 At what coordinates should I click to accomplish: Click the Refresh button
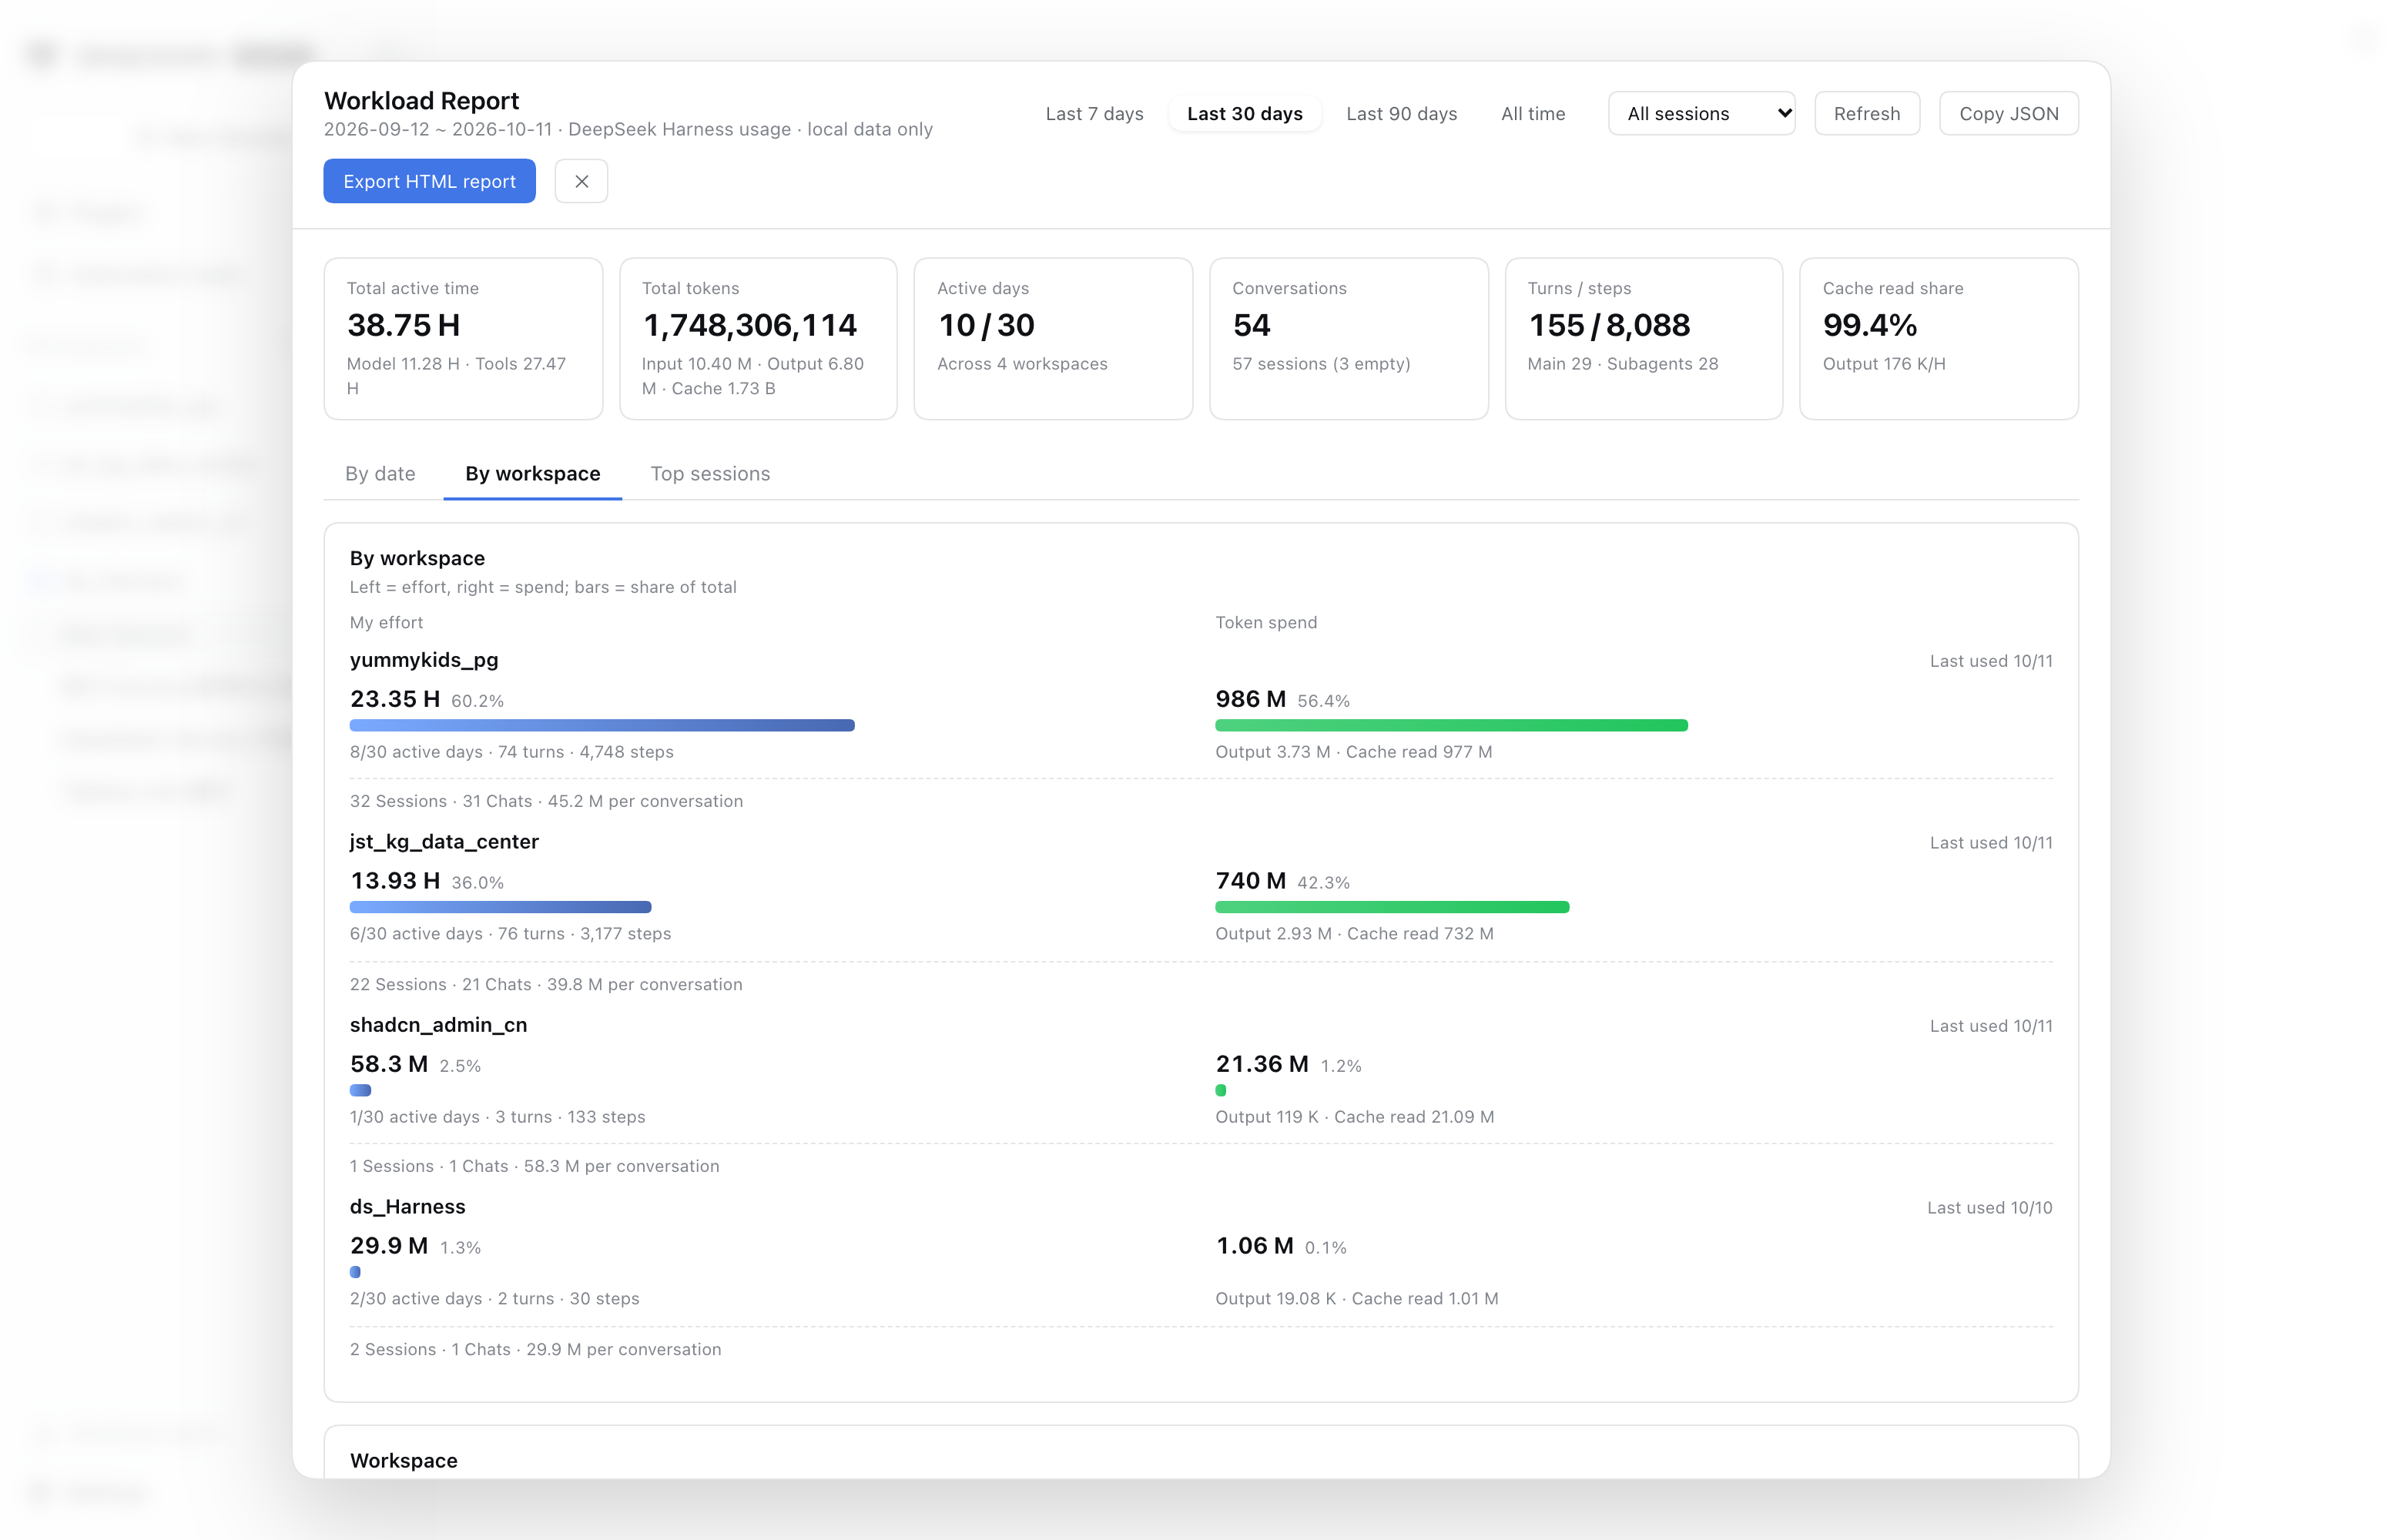(1866, 113)
